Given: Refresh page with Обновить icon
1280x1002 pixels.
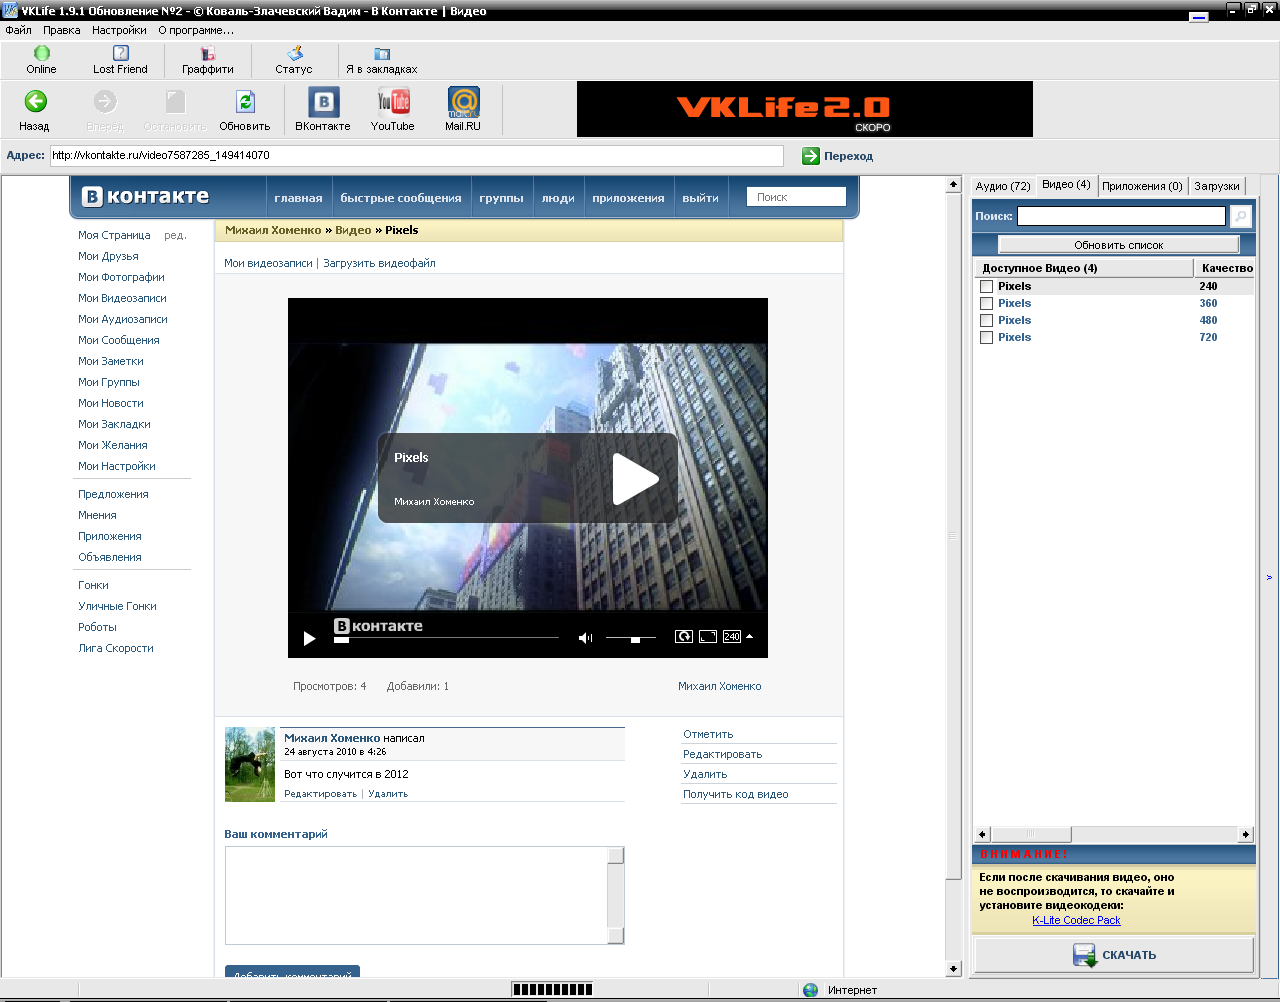Looking at the screenshot, I should coord(245,101).
